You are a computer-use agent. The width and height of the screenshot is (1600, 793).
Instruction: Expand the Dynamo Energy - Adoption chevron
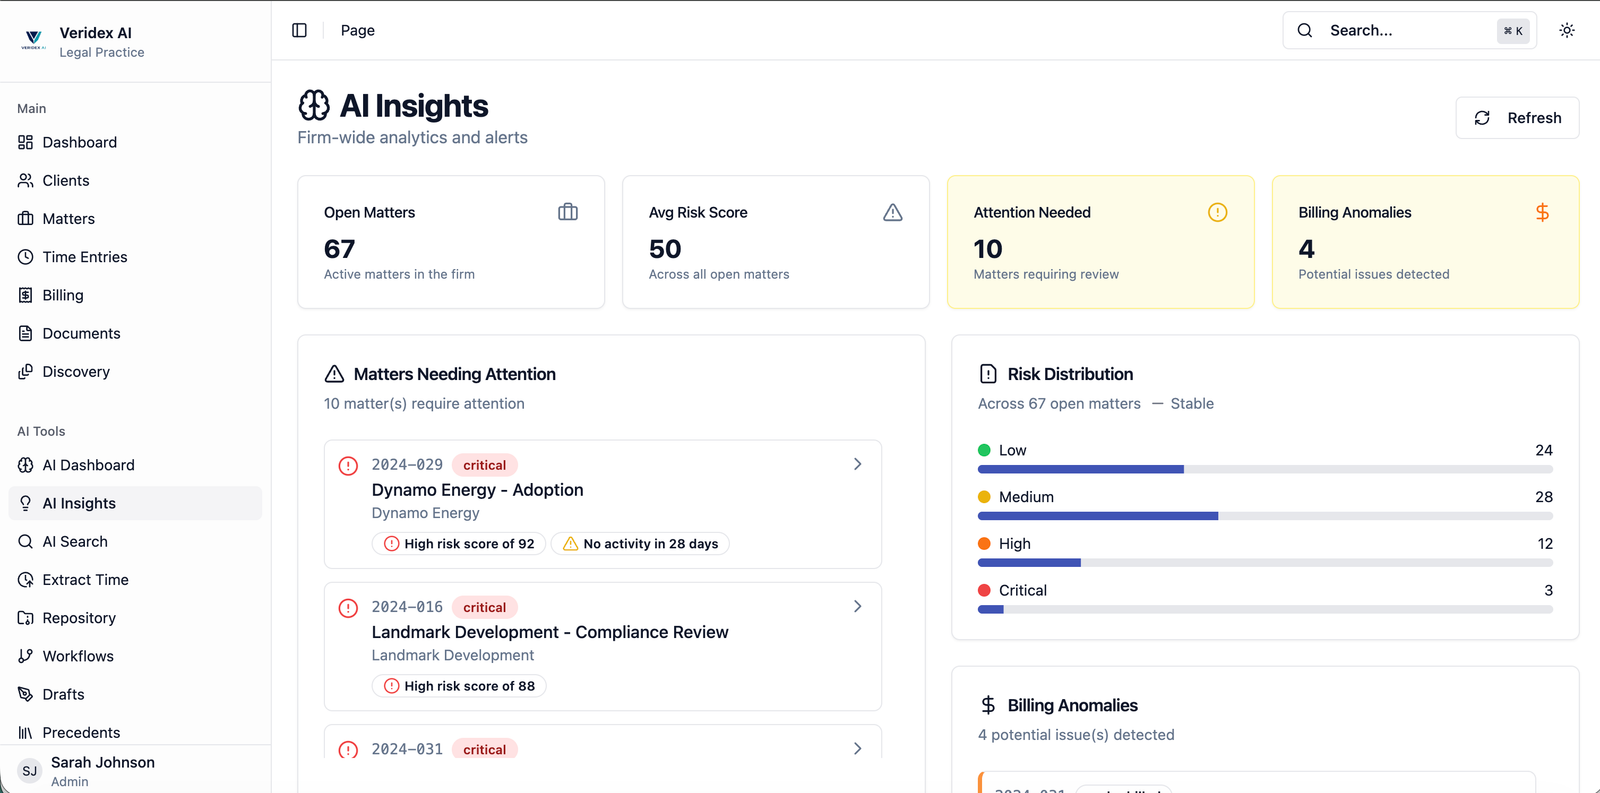click(857, 464)
